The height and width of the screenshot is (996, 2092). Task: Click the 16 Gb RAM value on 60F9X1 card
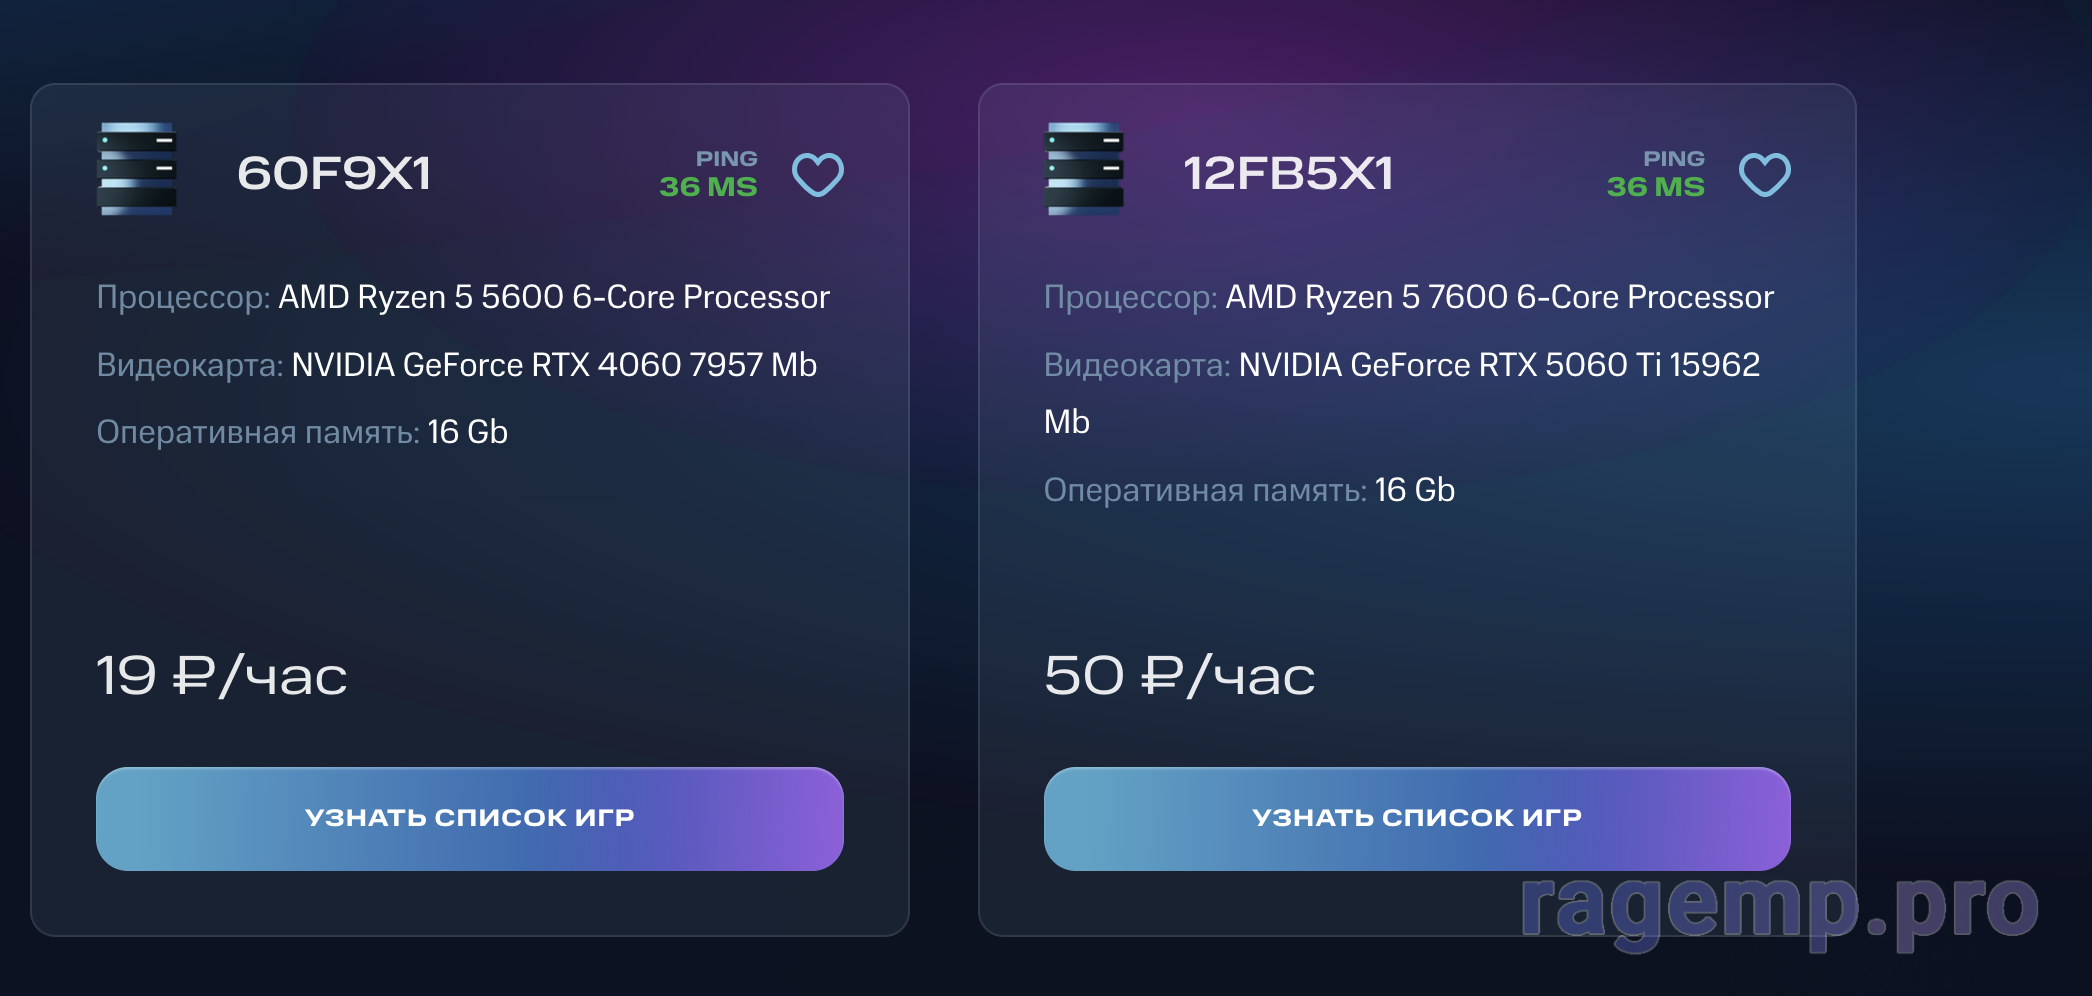pos(467,432)
